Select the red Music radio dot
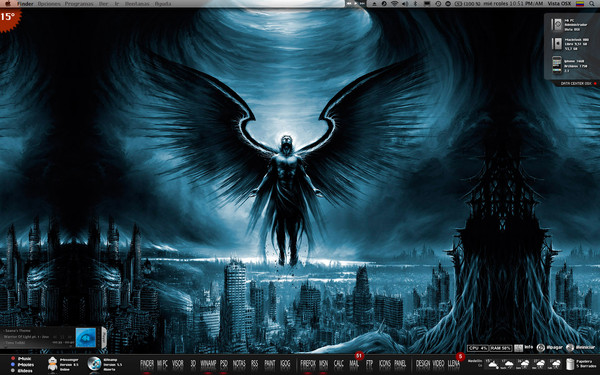Viewport: 600px width, 375px height. pyautogui.click(x=13, y=359)
